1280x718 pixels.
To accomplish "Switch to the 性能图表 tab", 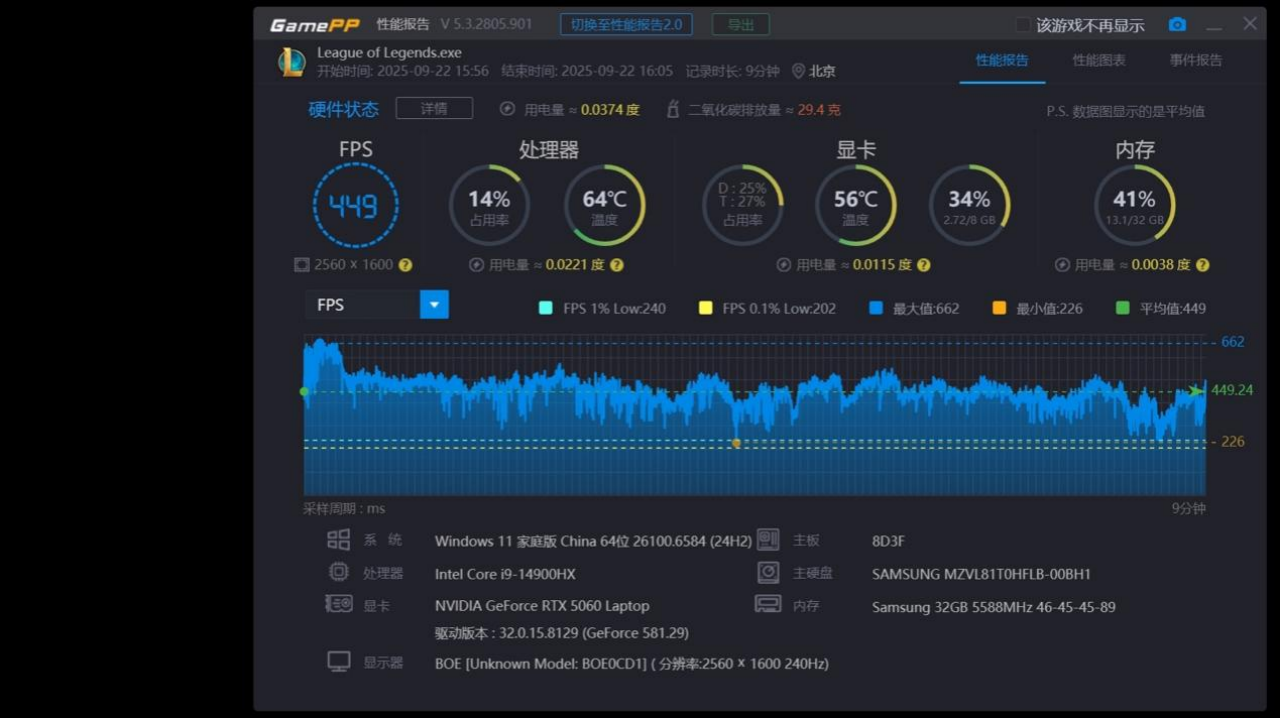I will point(1098,60).
